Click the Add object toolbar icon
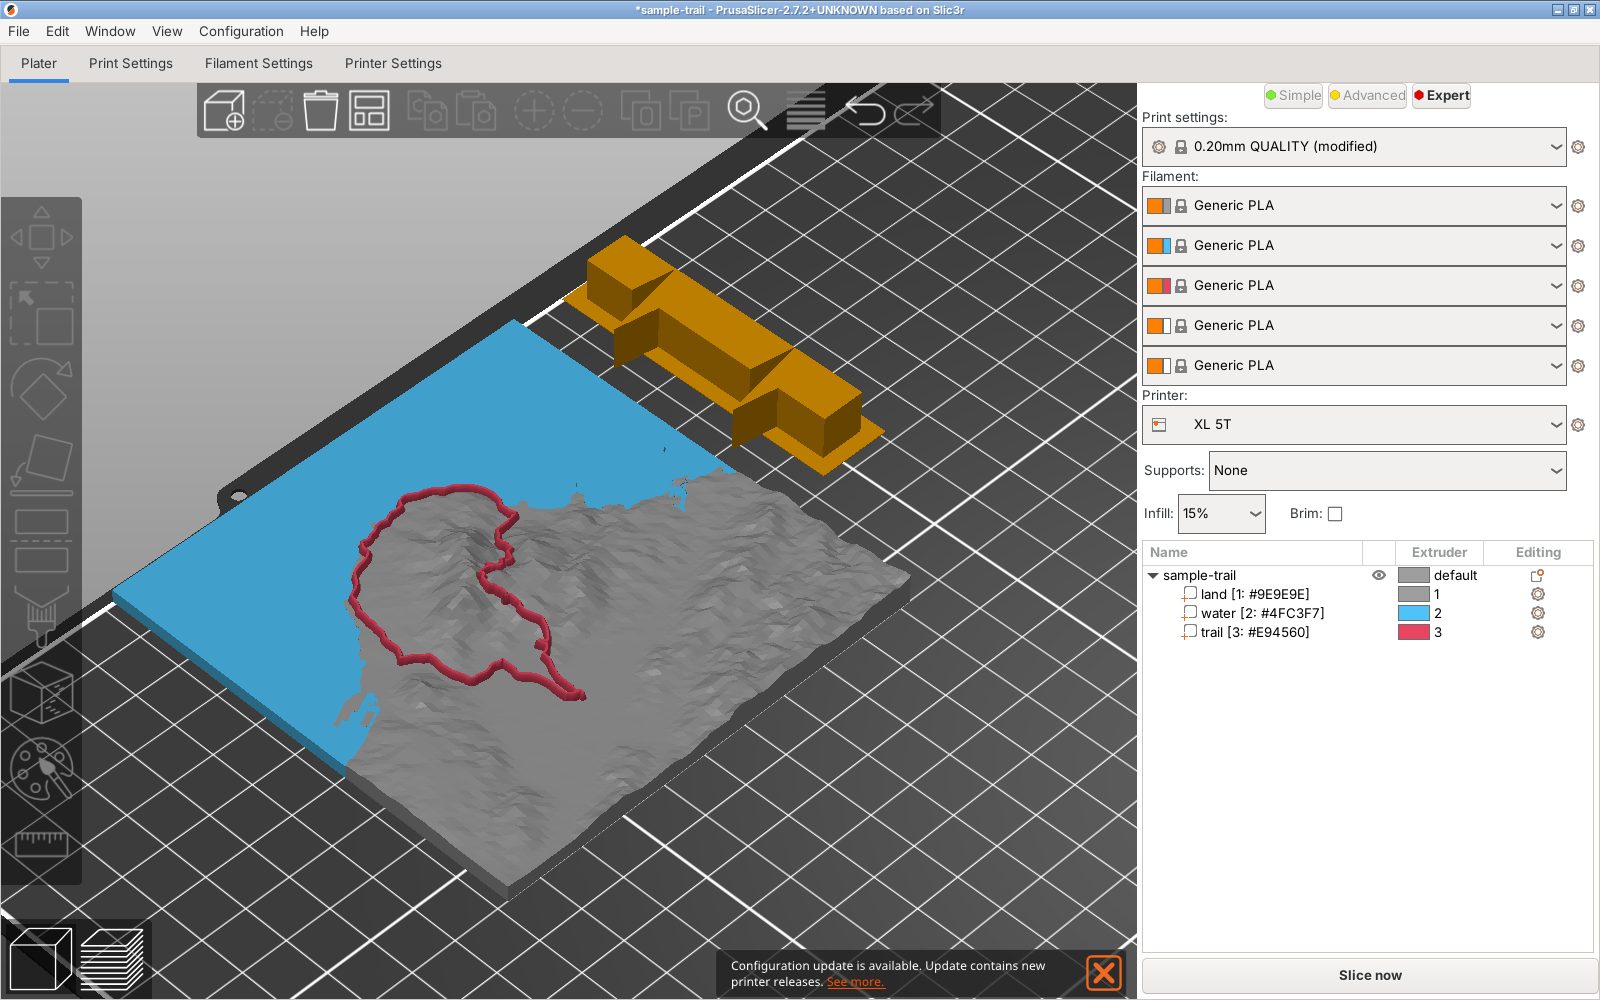The width and height of the screenshot is (1600, 1000). pyautogui.click(x=224, y=110)
